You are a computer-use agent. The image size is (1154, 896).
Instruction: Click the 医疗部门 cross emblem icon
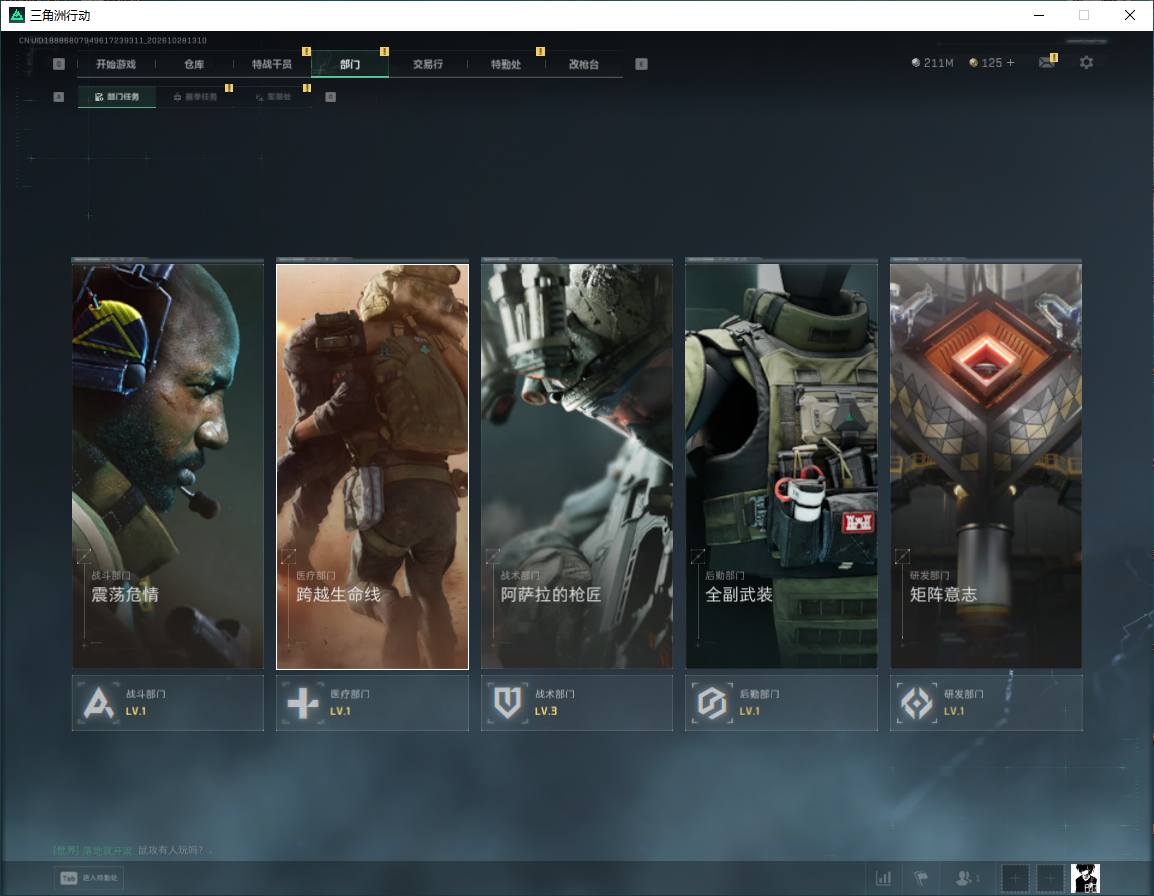[303, 703]
